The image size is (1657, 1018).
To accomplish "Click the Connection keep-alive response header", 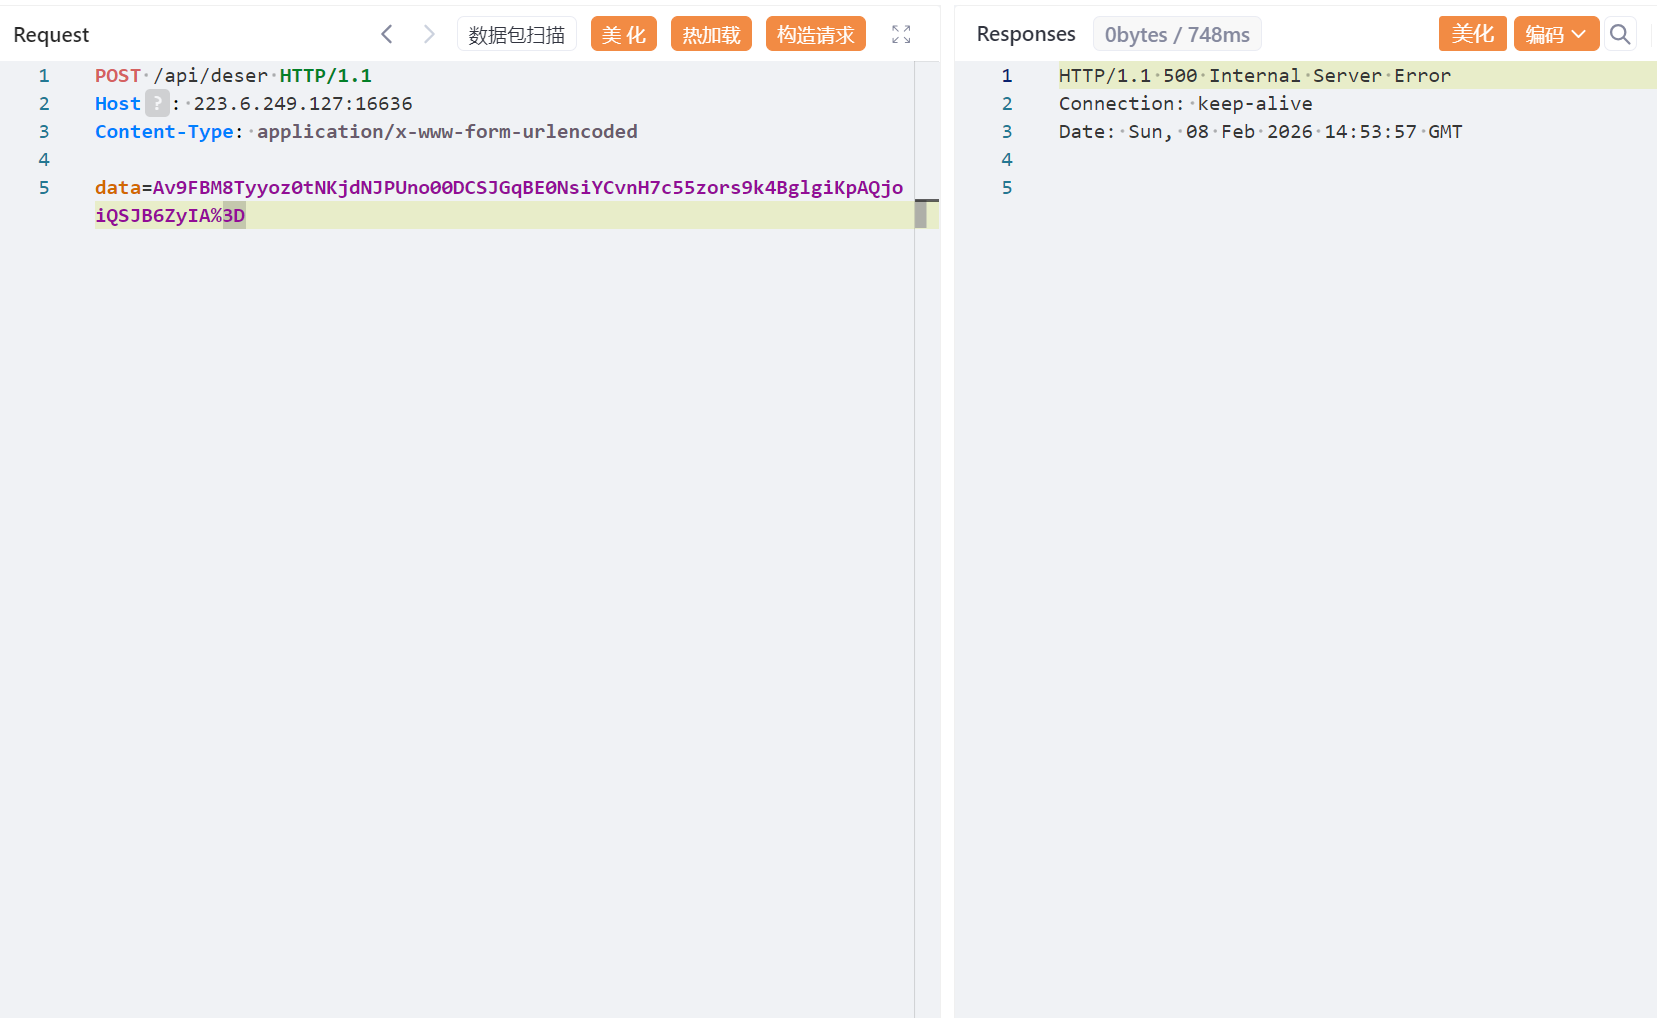I will (1185, 104).
